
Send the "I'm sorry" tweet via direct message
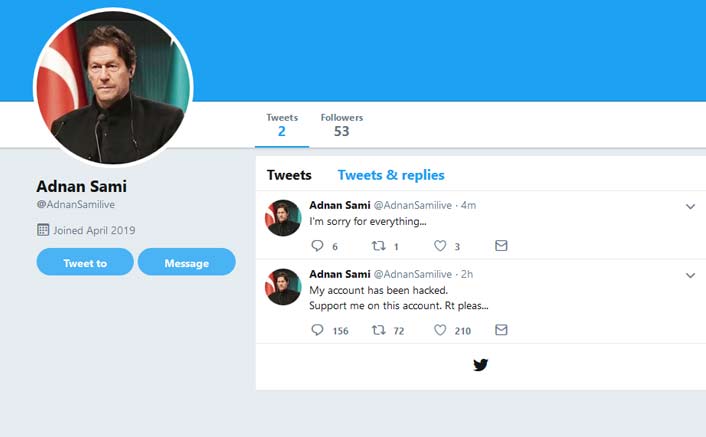coord(501,246)
